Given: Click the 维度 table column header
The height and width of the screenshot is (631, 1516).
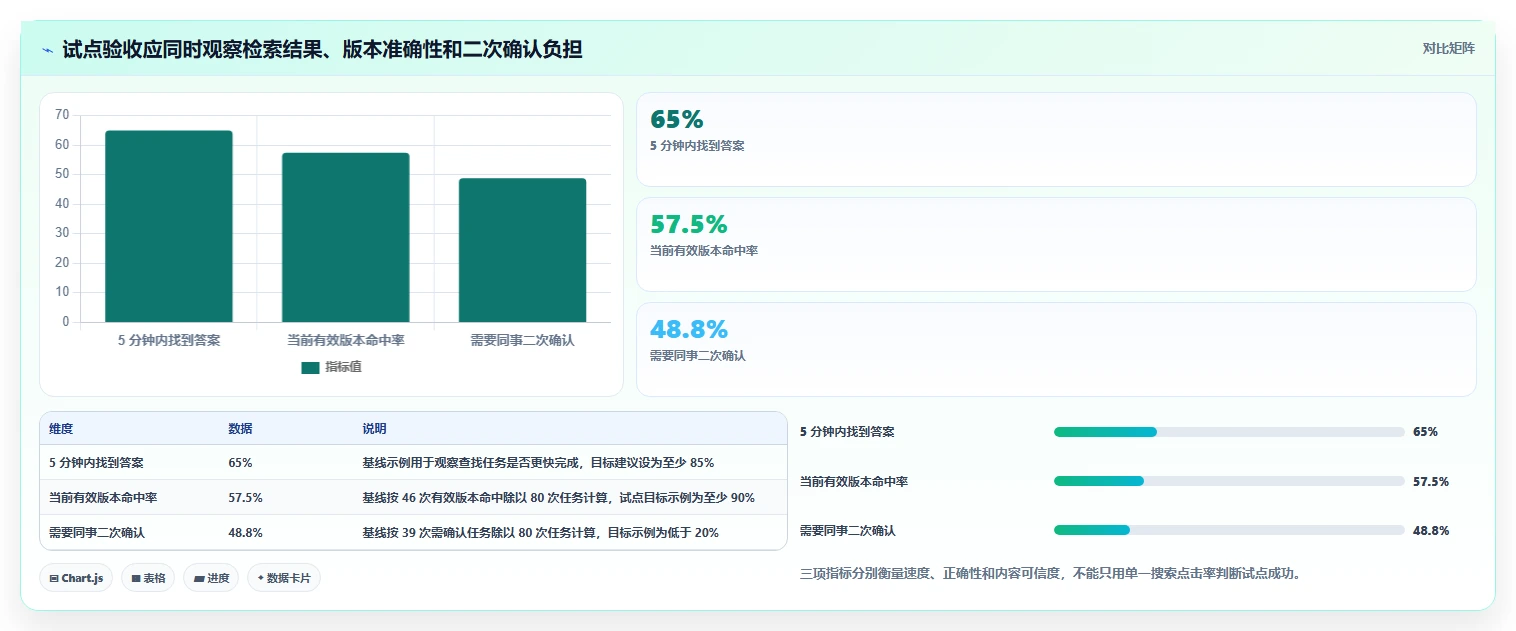Looking at the screenshot, I should pos(61,429).
